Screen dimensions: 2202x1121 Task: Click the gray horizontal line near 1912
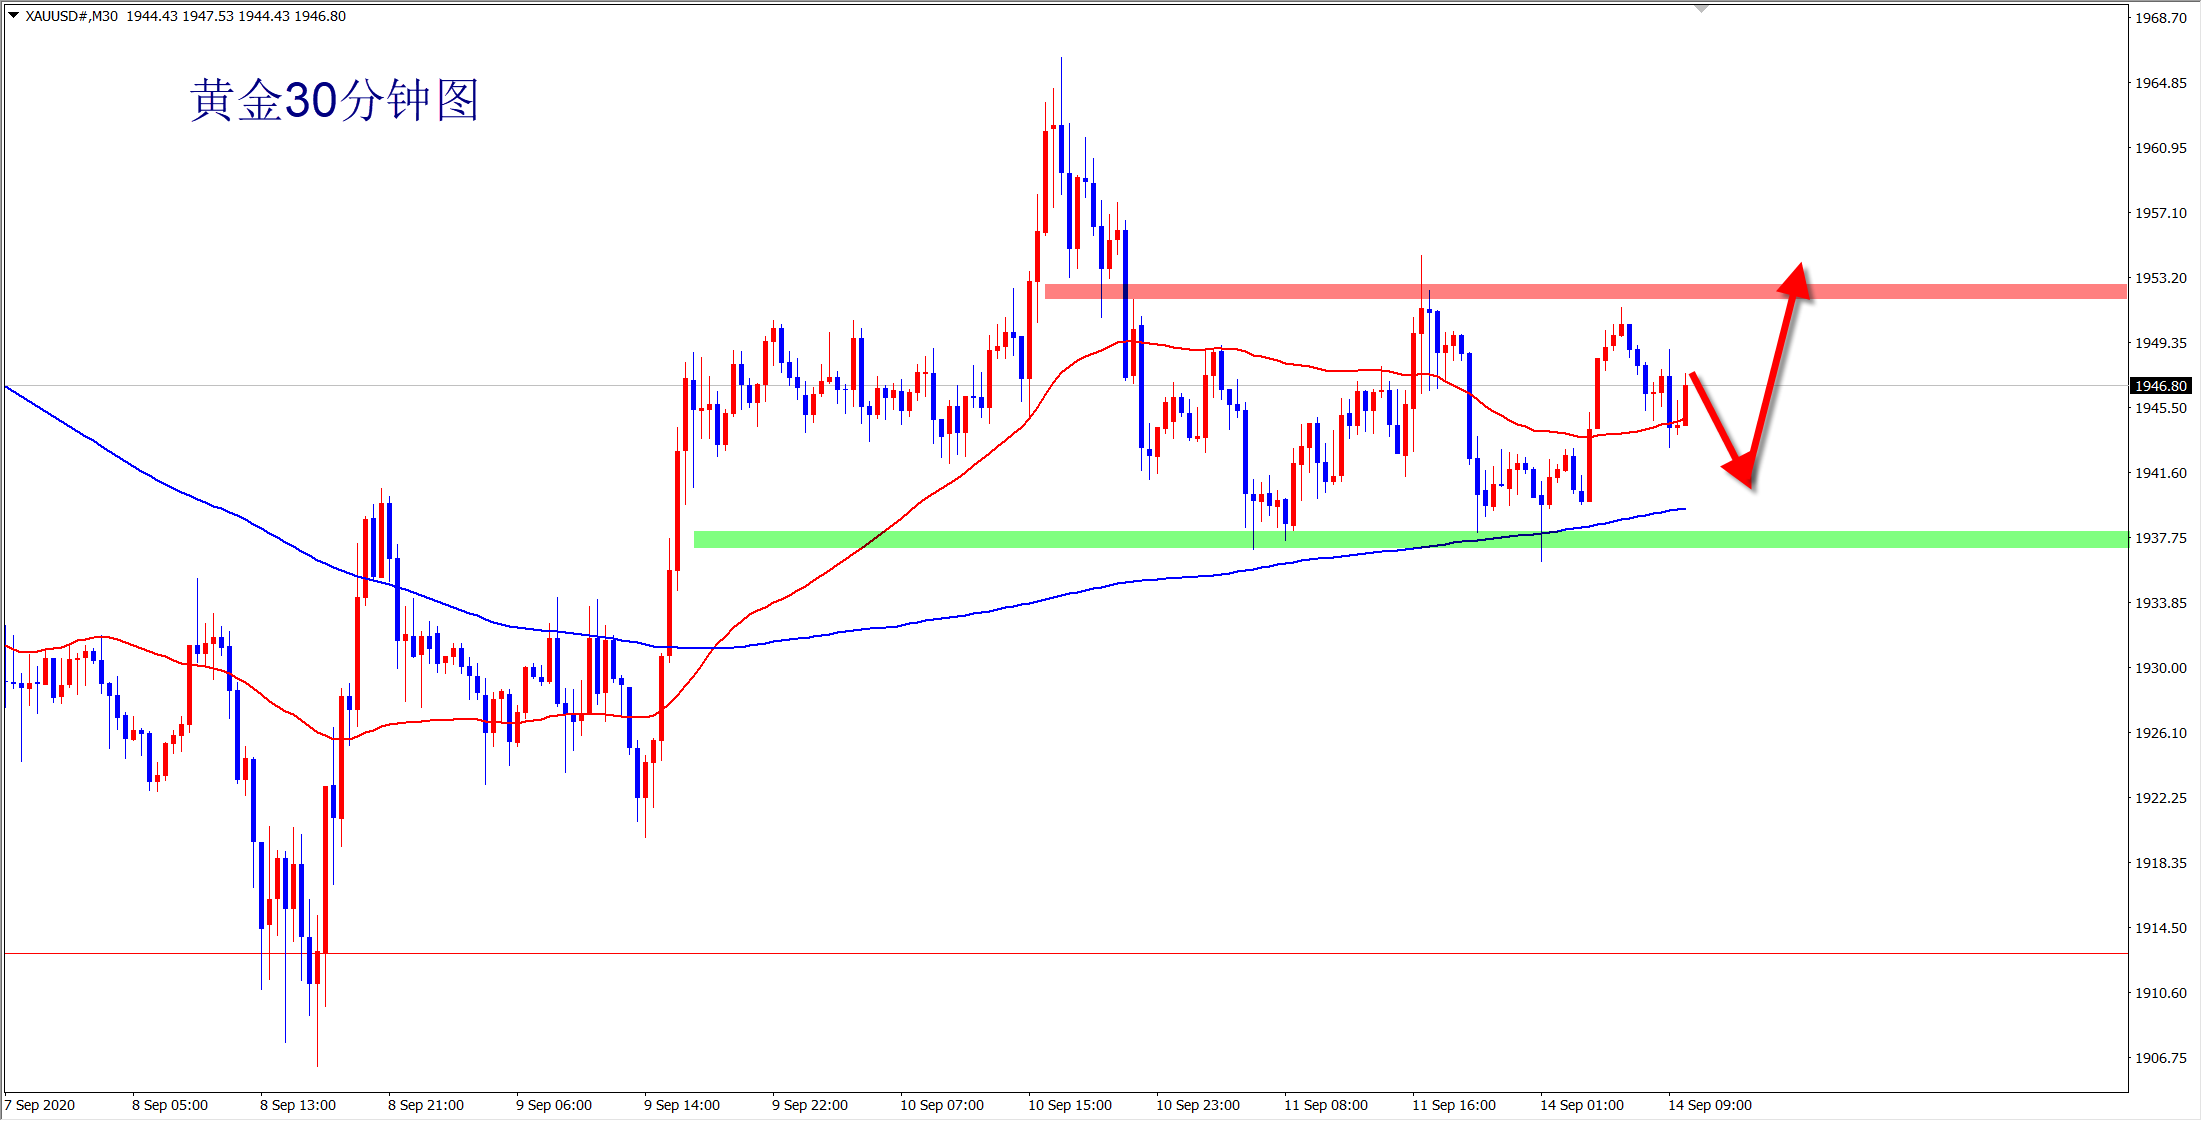(x=1000, y=953)
